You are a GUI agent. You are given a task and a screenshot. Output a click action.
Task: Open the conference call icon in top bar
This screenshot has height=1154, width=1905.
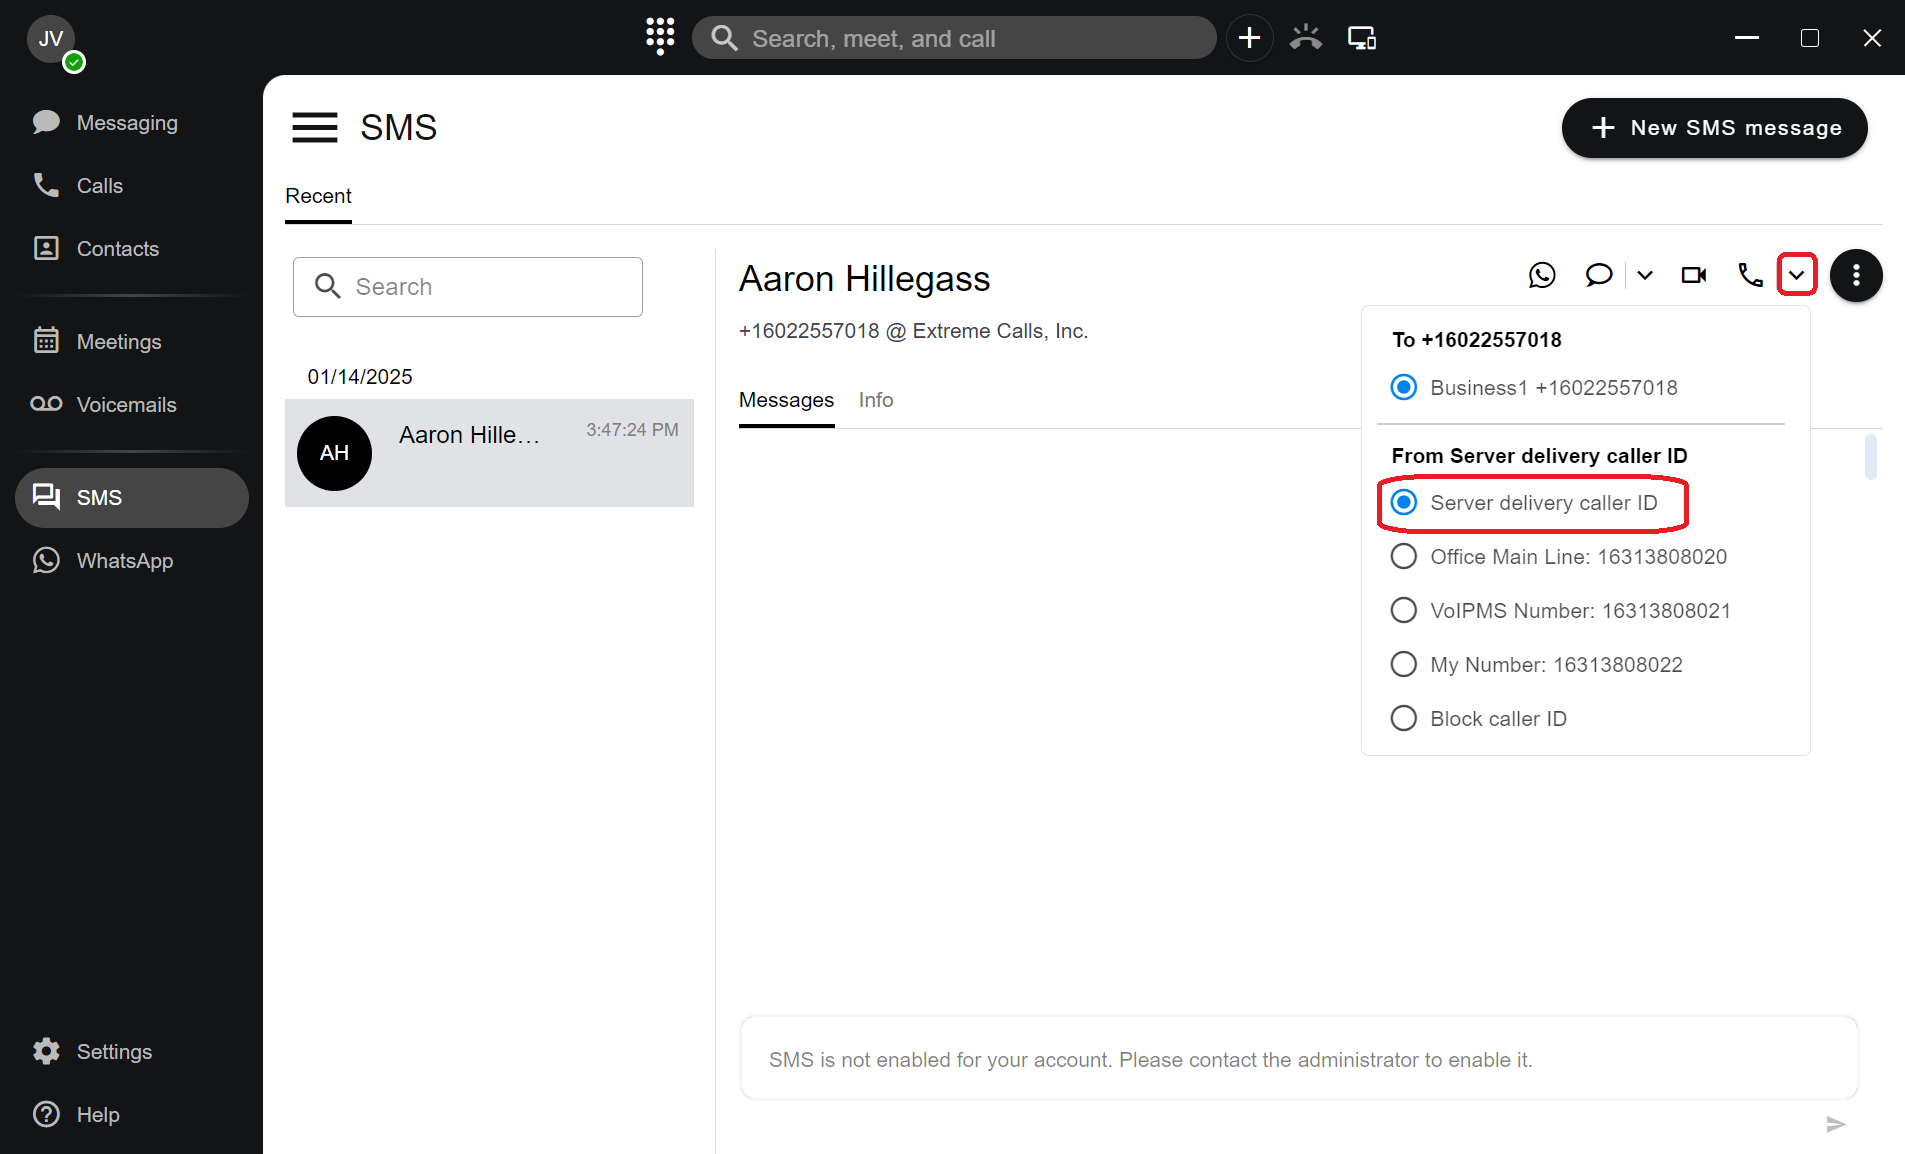click(1305, 38)
